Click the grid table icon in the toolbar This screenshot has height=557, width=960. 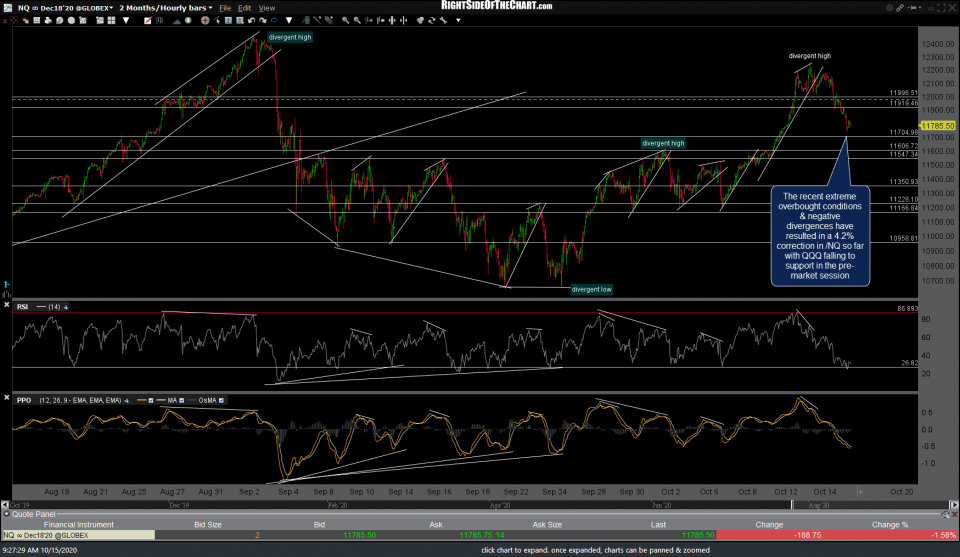tap(37, 20)
